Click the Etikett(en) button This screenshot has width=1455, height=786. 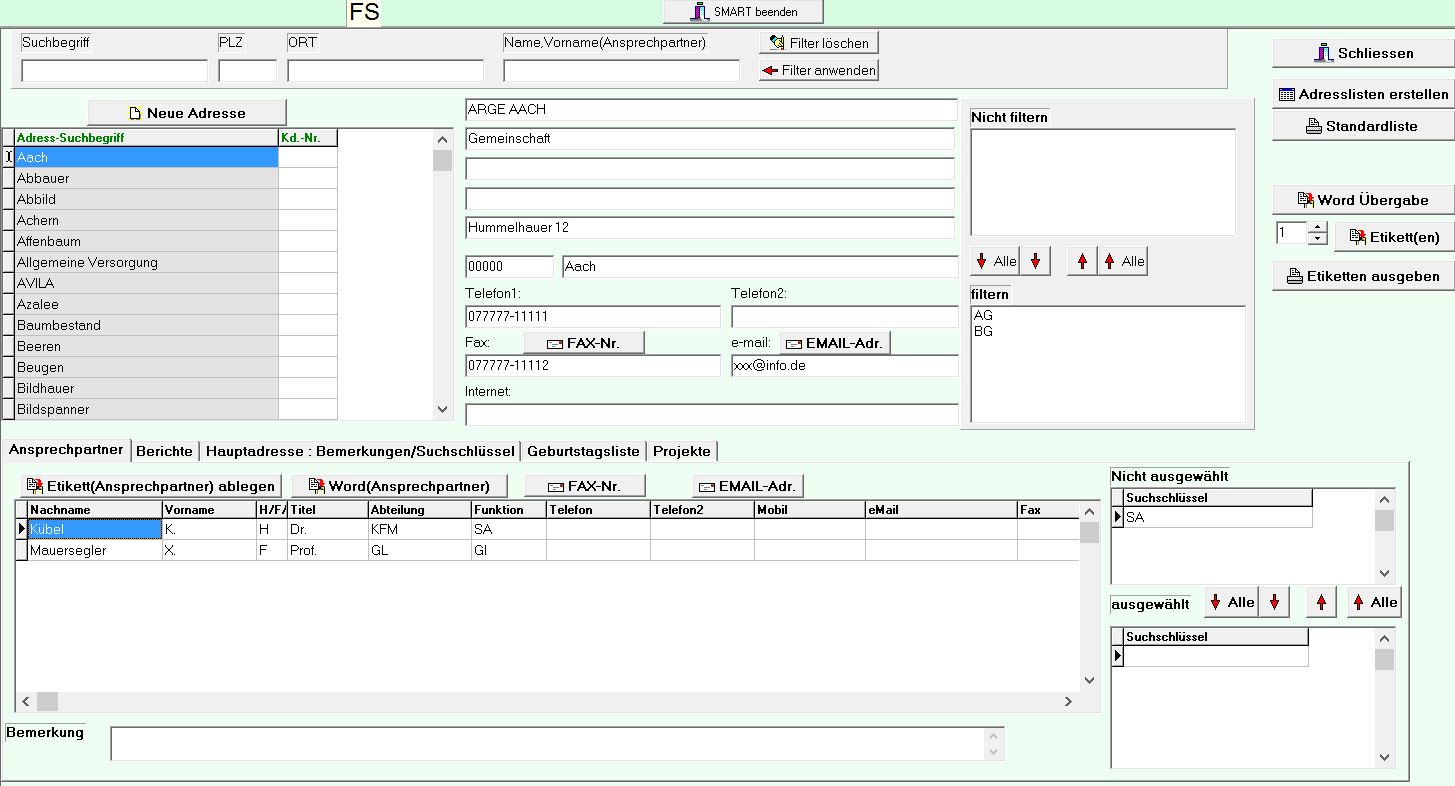1393,236
